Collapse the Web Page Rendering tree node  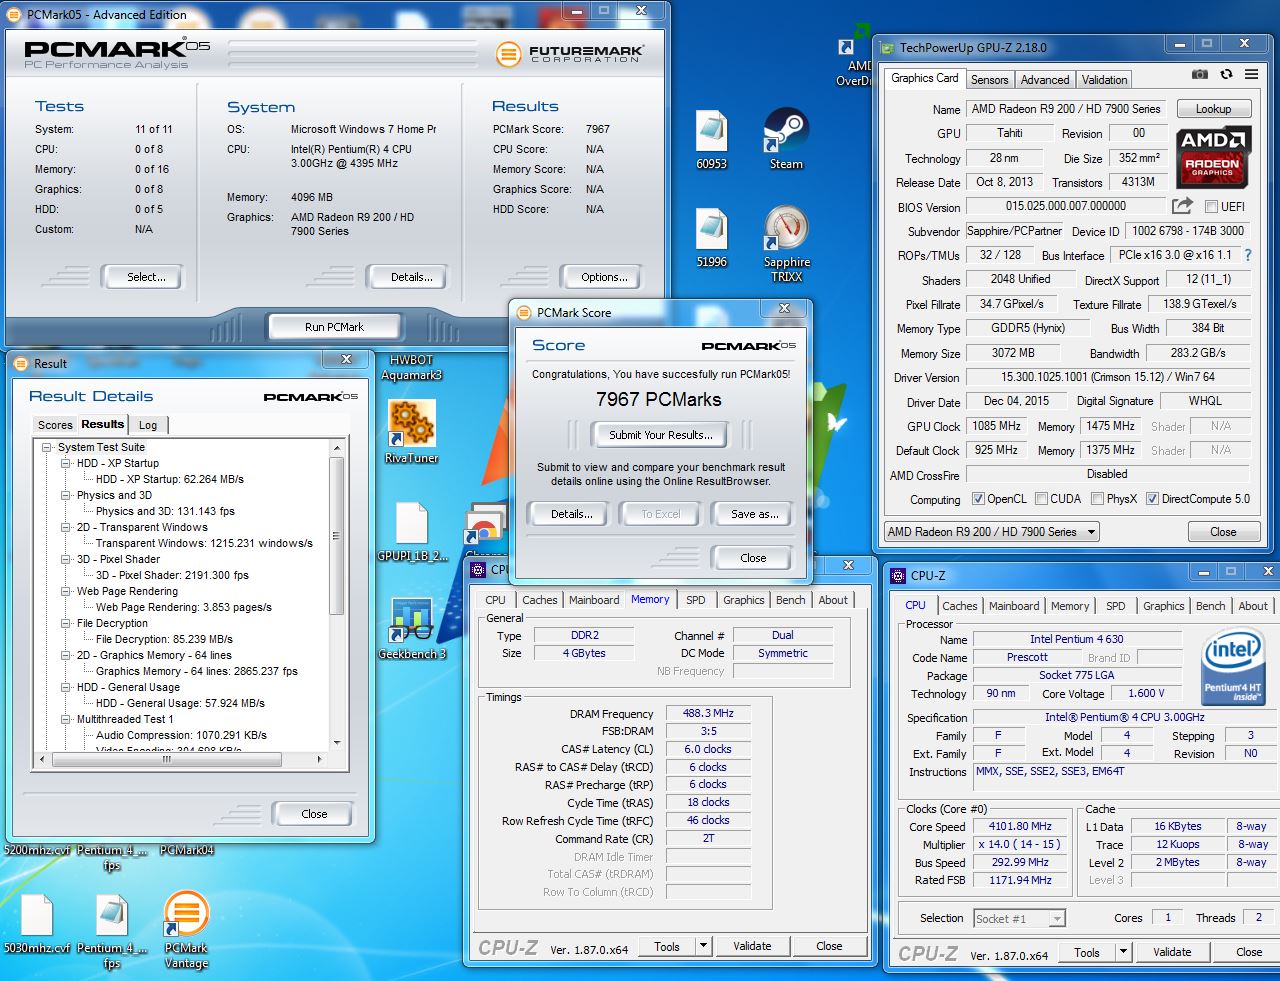(65, 592)
